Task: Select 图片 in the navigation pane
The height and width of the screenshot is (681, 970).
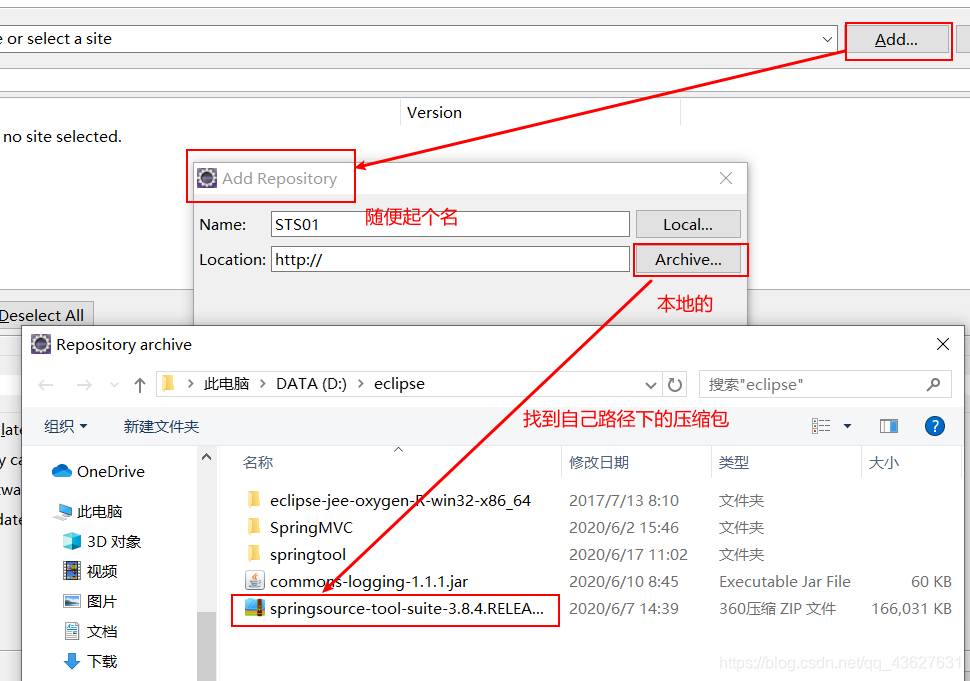Action: pyautogui.click(x=90, y=601)
